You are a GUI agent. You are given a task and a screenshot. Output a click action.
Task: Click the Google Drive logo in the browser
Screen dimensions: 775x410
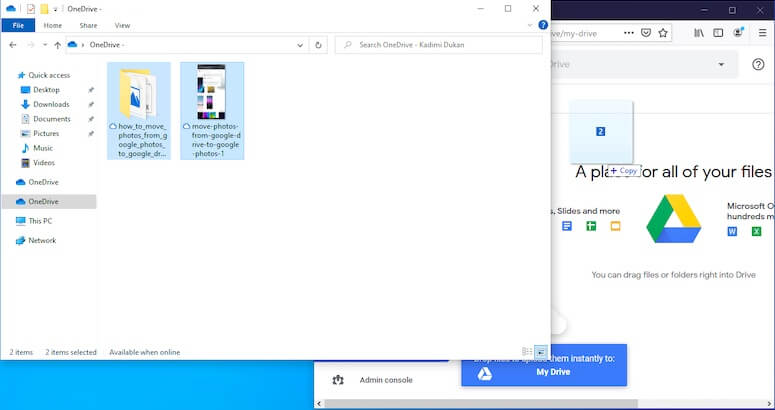coord(674,218)
